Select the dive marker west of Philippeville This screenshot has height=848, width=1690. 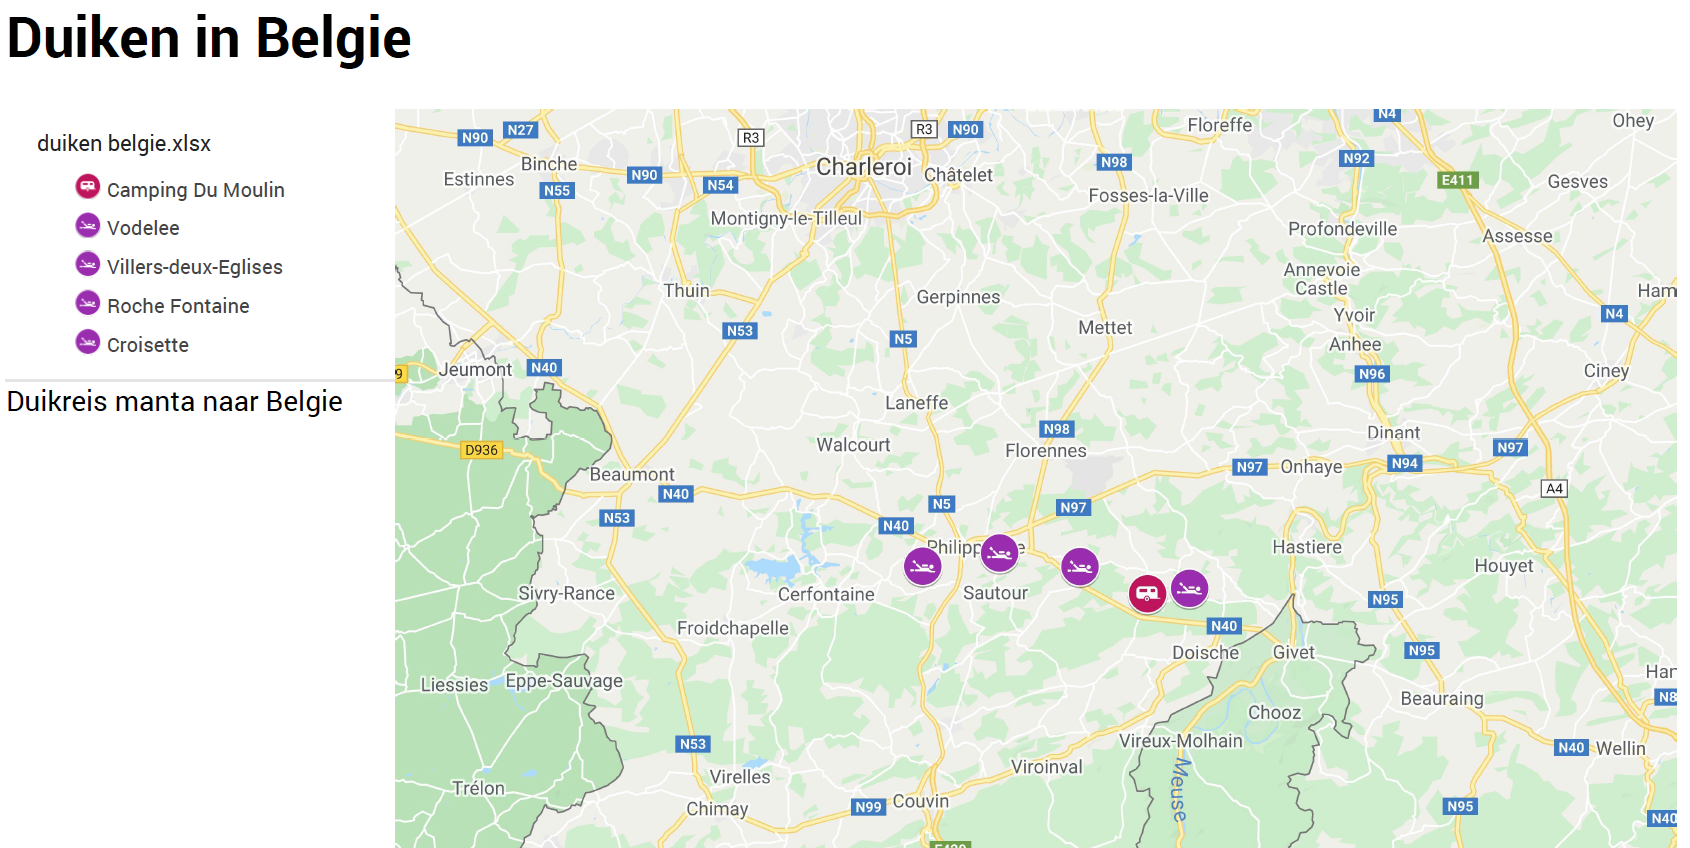[923, 567]
